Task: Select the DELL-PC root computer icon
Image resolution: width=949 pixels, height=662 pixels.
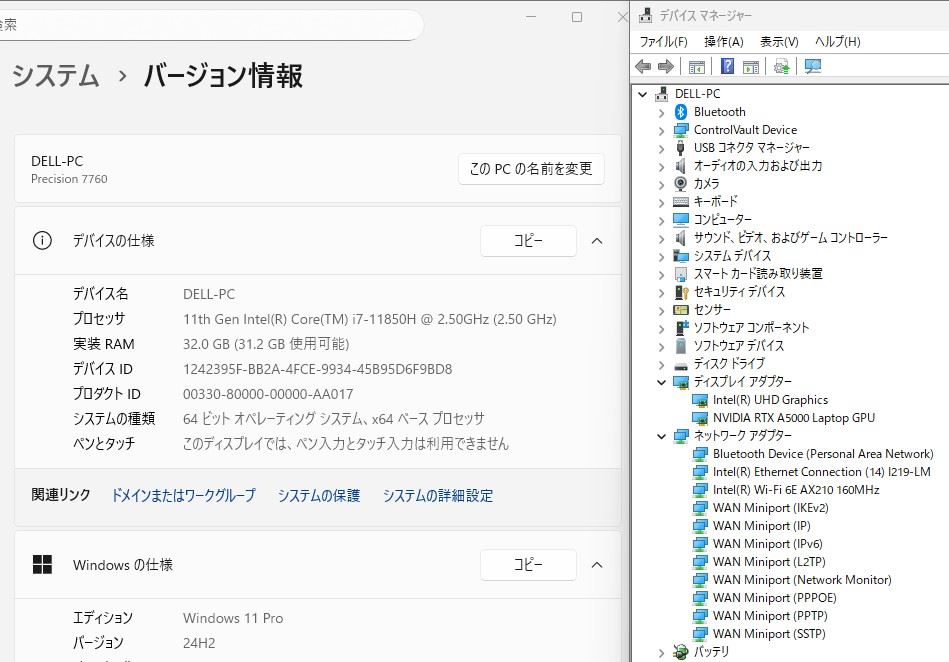Action: [662, 94]
